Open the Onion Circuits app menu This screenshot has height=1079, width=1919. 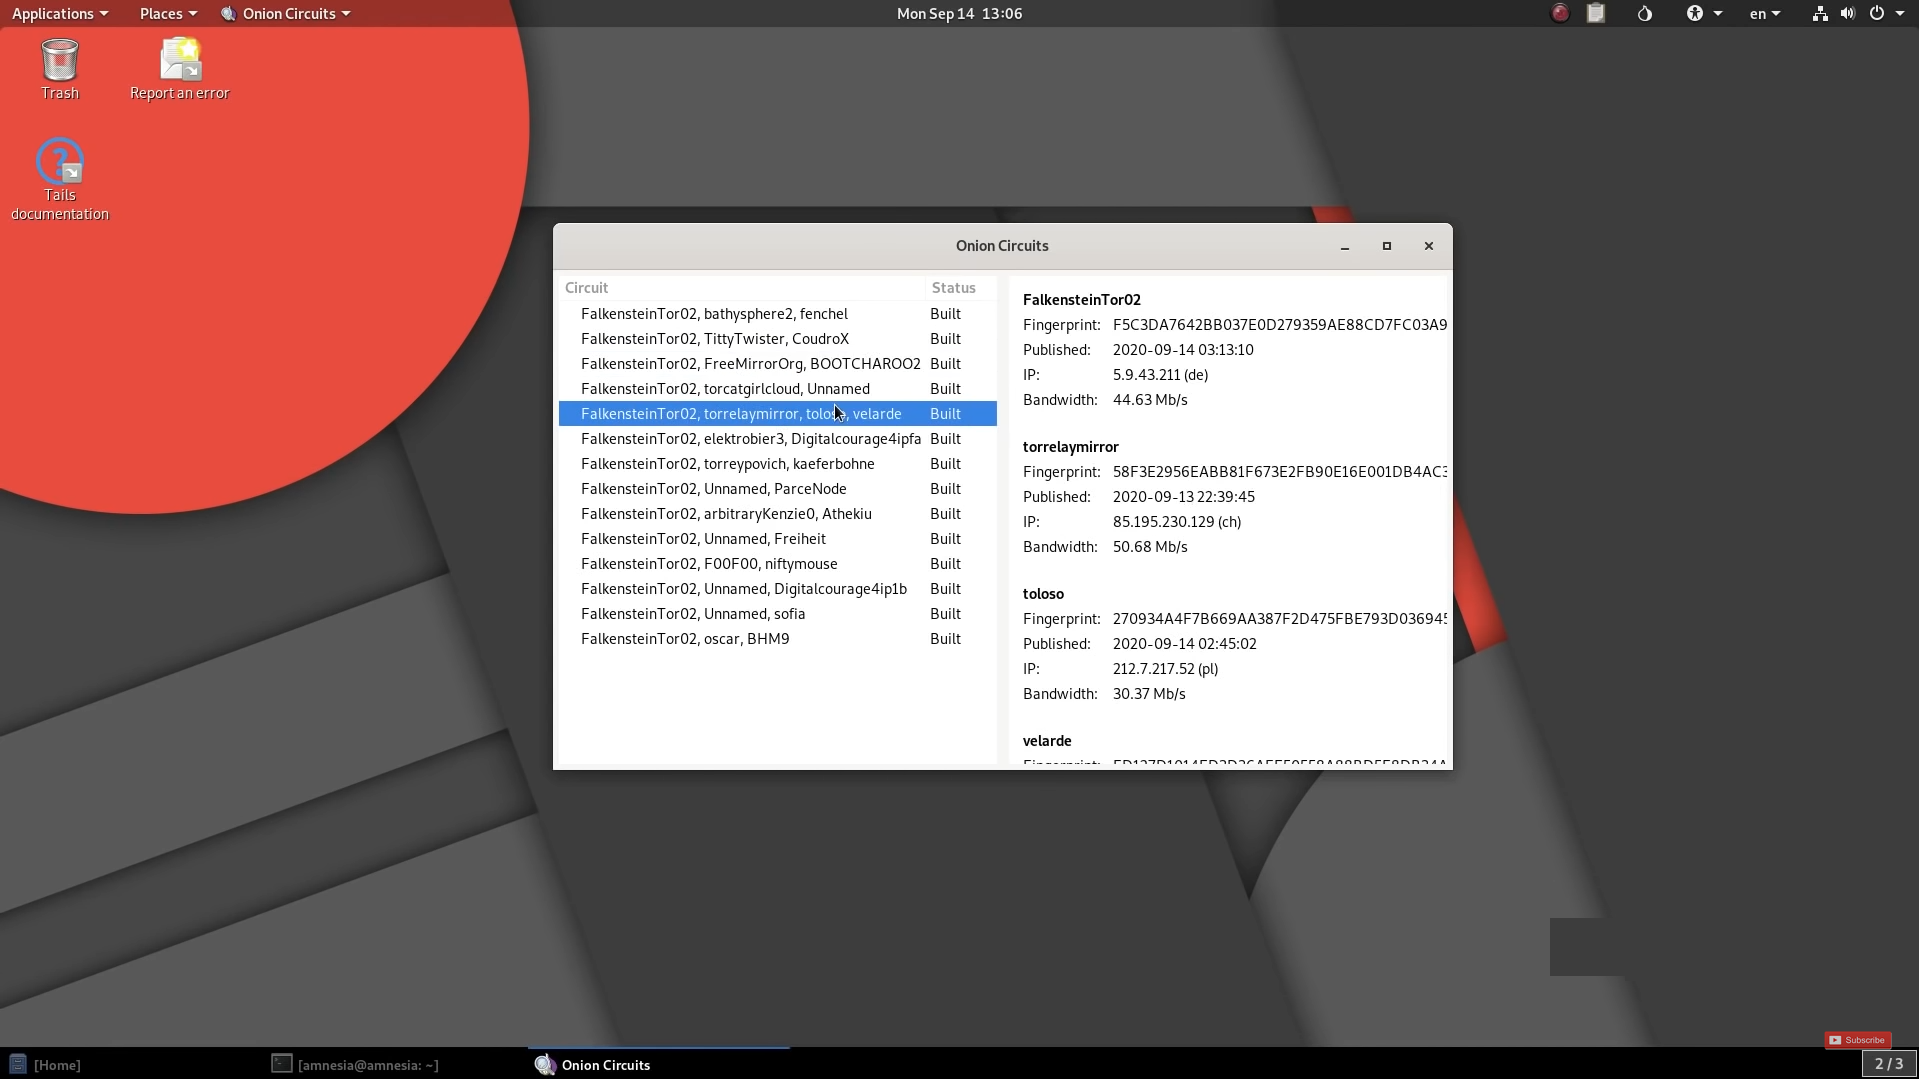point(286,13)
